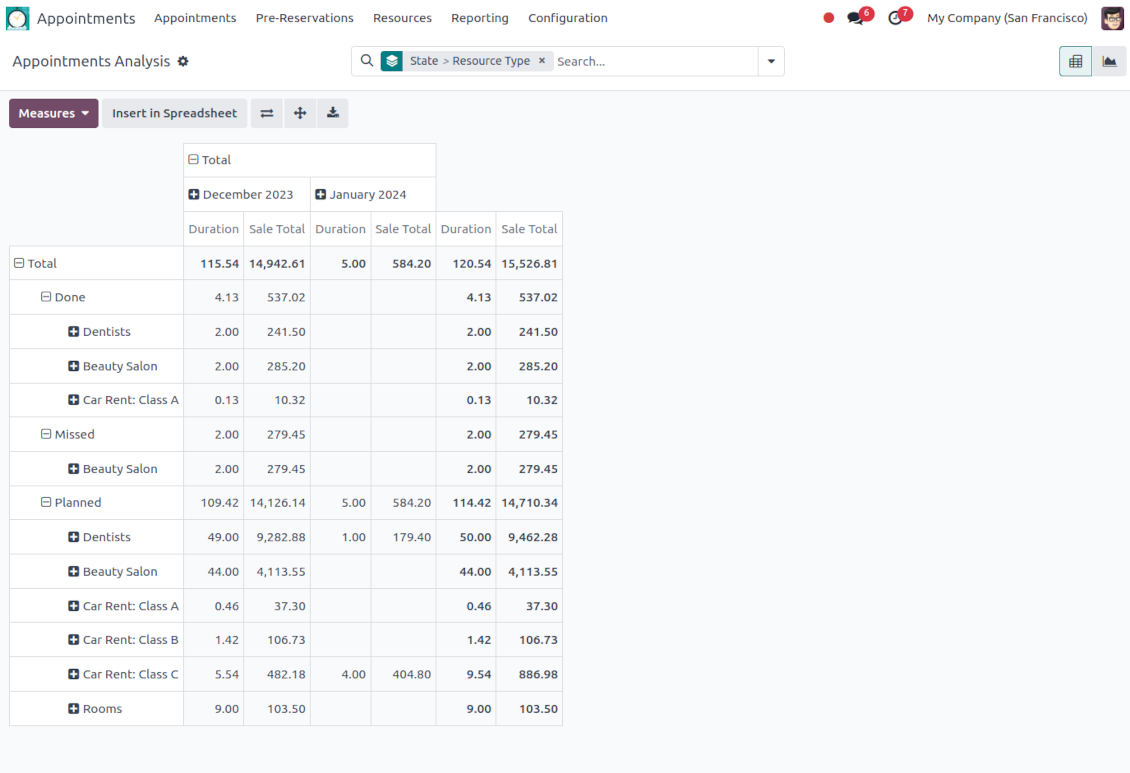Open the Pre-Reservations menu
The image size is (1130, 773).
305,18
